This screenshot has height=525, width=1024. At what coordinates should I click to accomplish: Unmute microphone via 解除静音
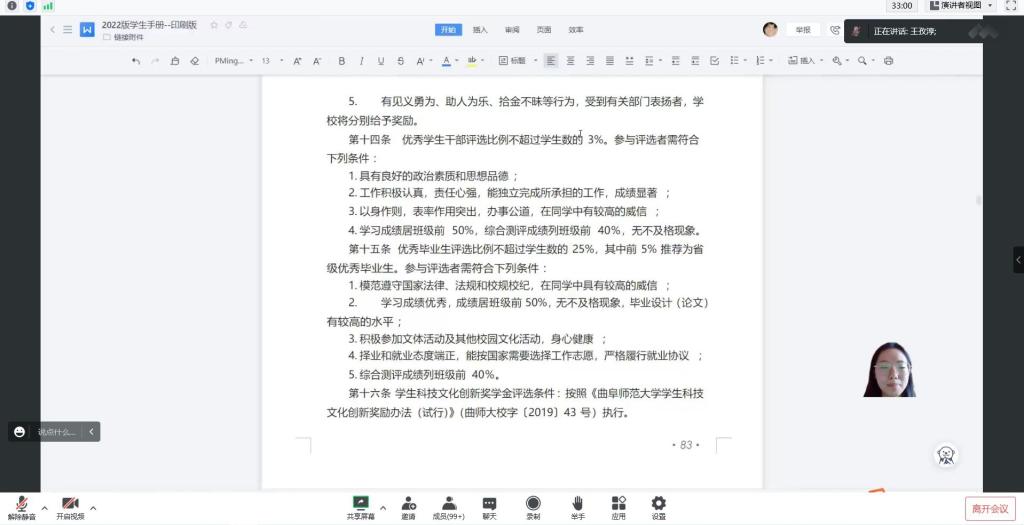point(21,508)
